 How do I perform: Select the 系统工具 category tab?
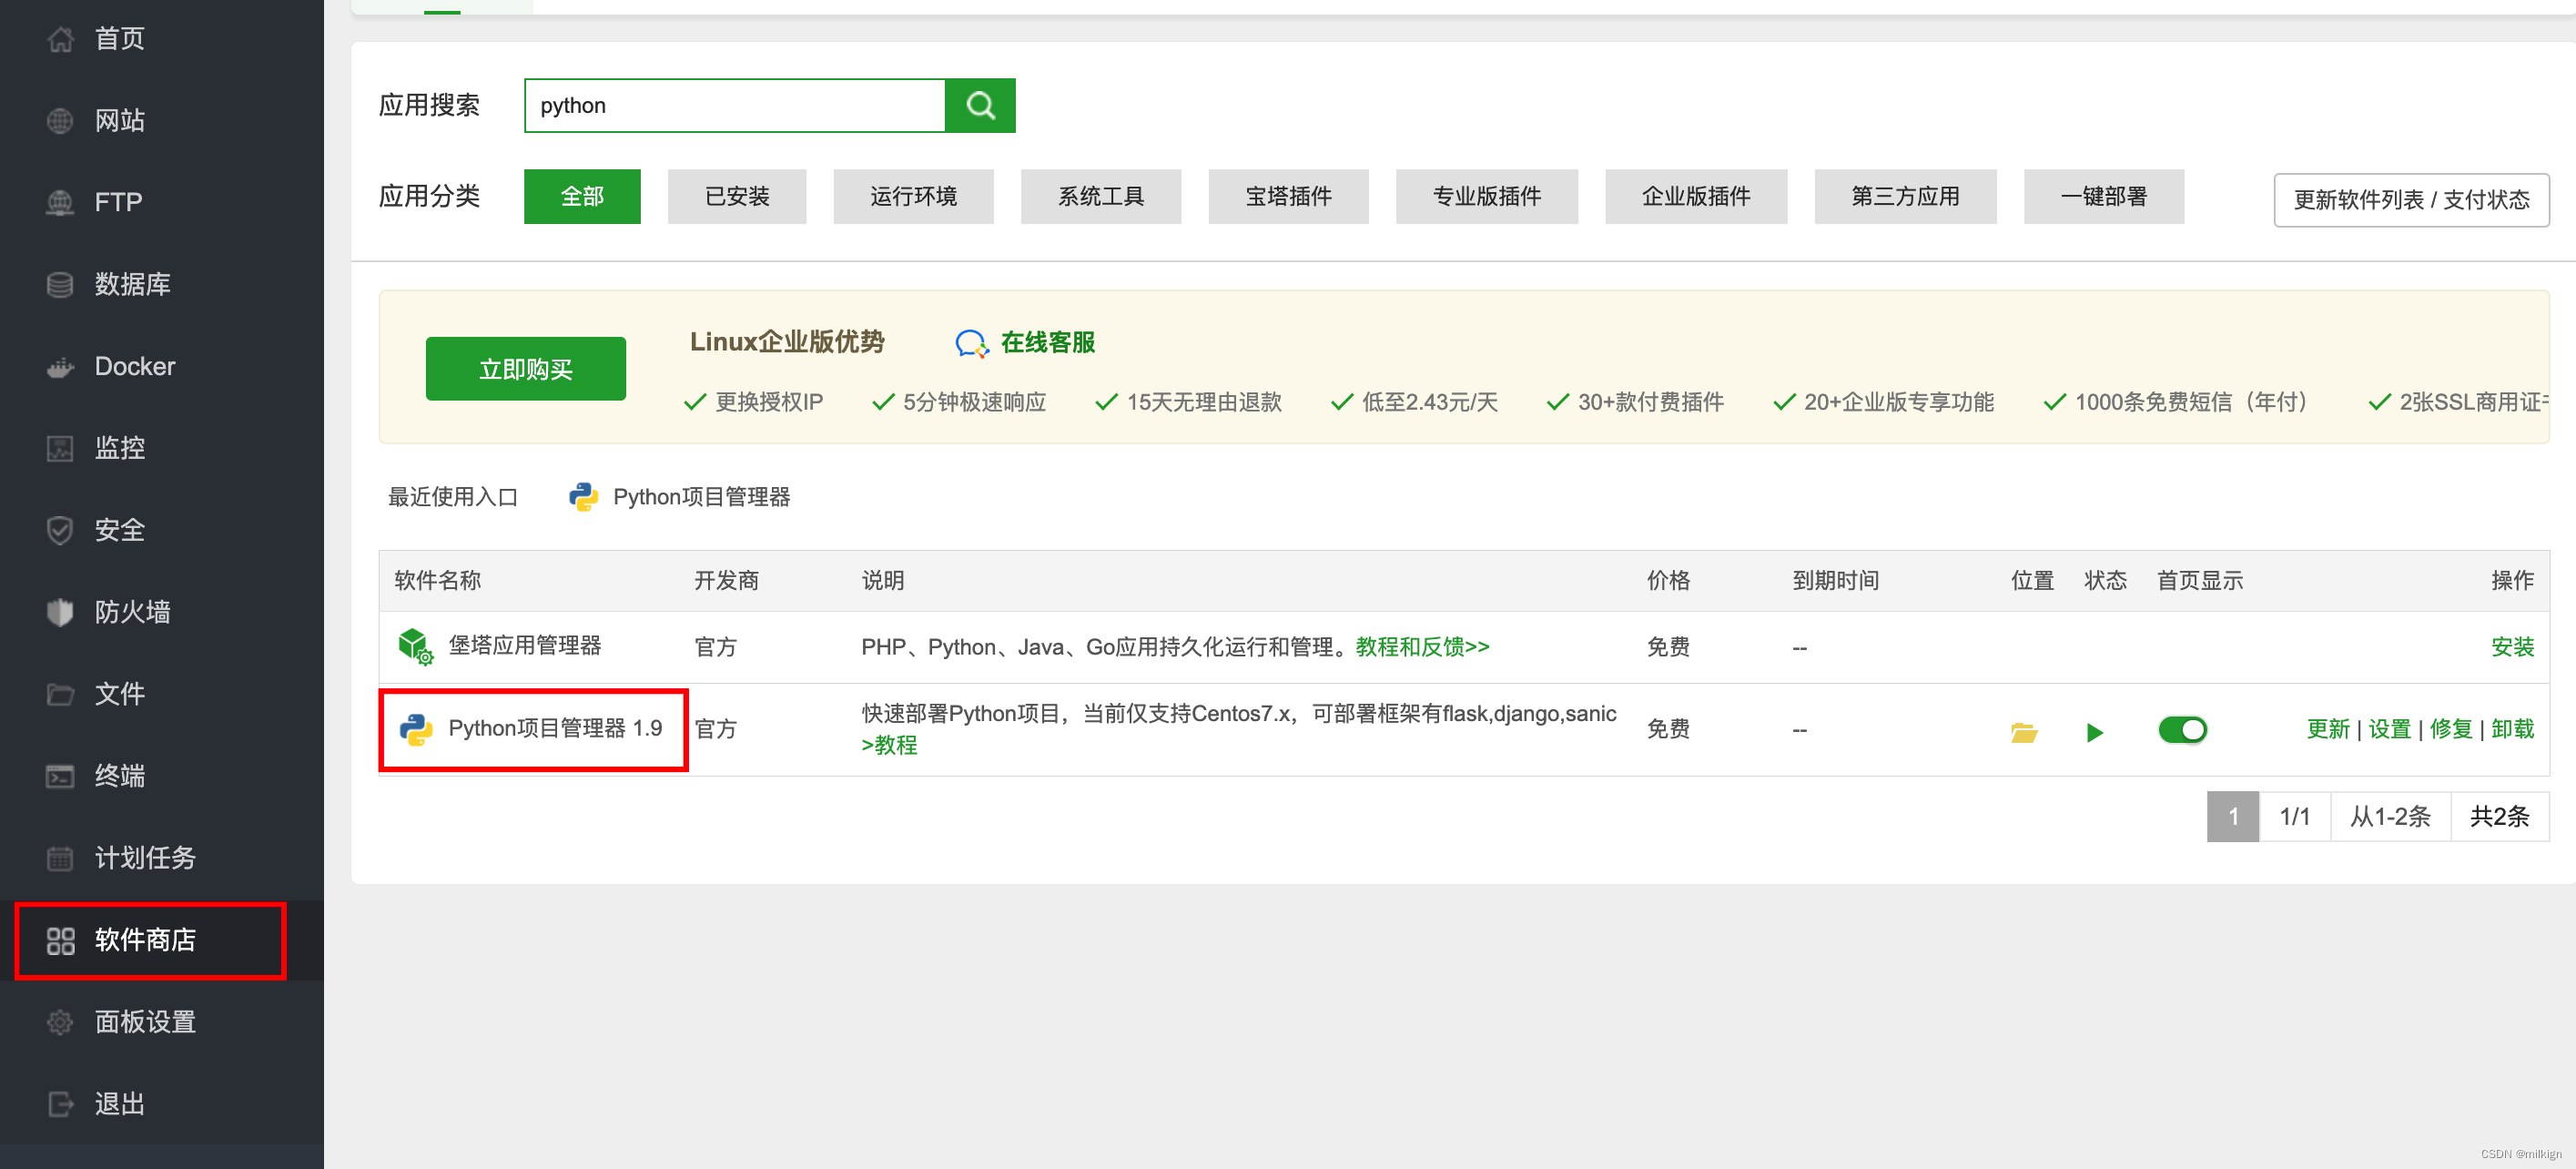coord(1101,197)
